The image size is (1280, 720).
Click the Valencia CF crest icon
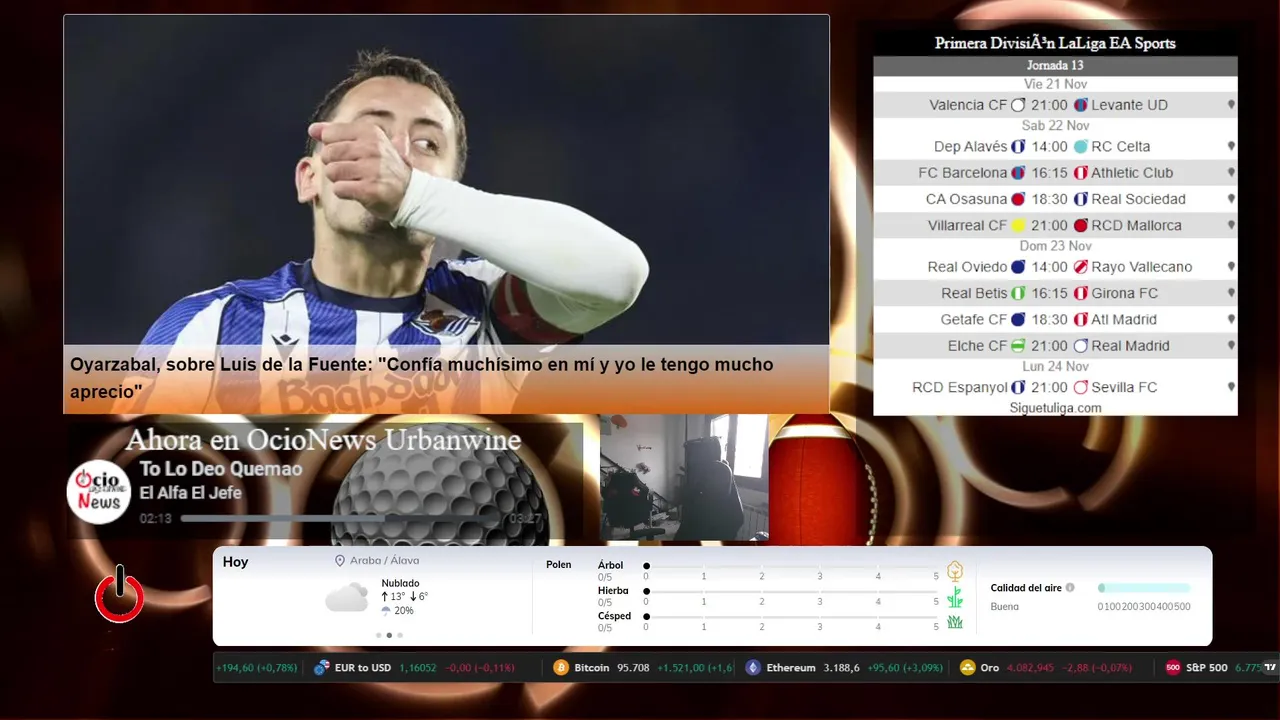[x=1018, y=105]
